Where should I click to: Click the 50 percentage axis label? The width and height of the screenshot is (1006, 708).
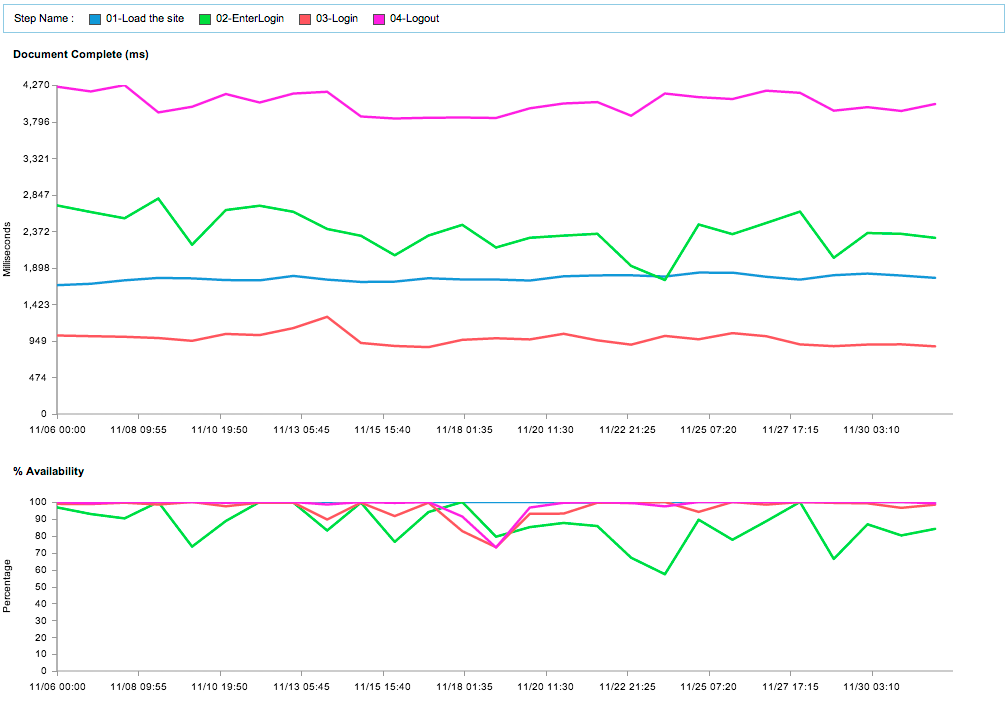42,587
